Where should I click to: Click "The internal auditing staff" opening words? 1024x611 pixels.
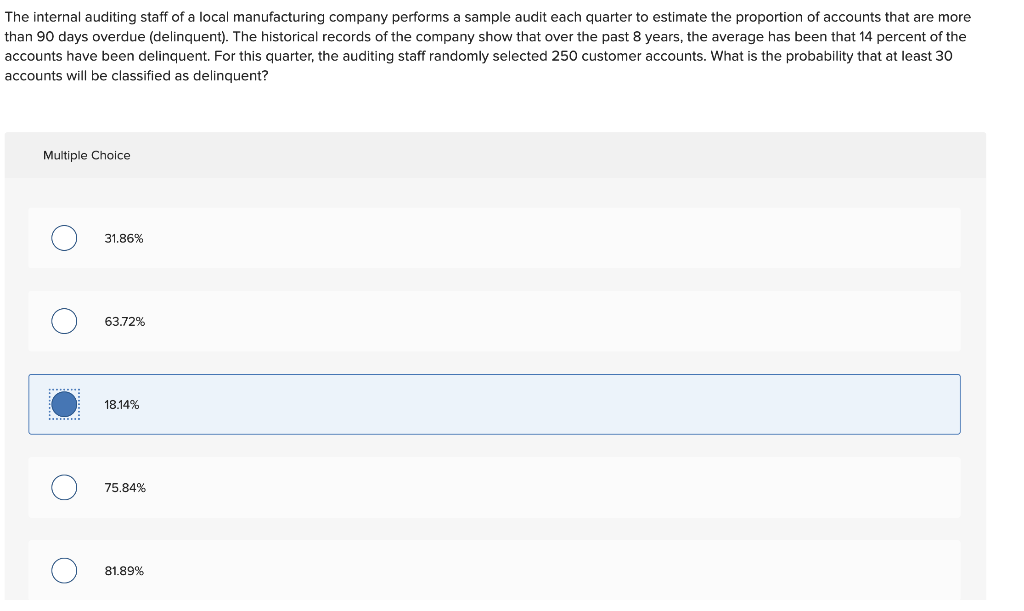(x=86, y=17)
